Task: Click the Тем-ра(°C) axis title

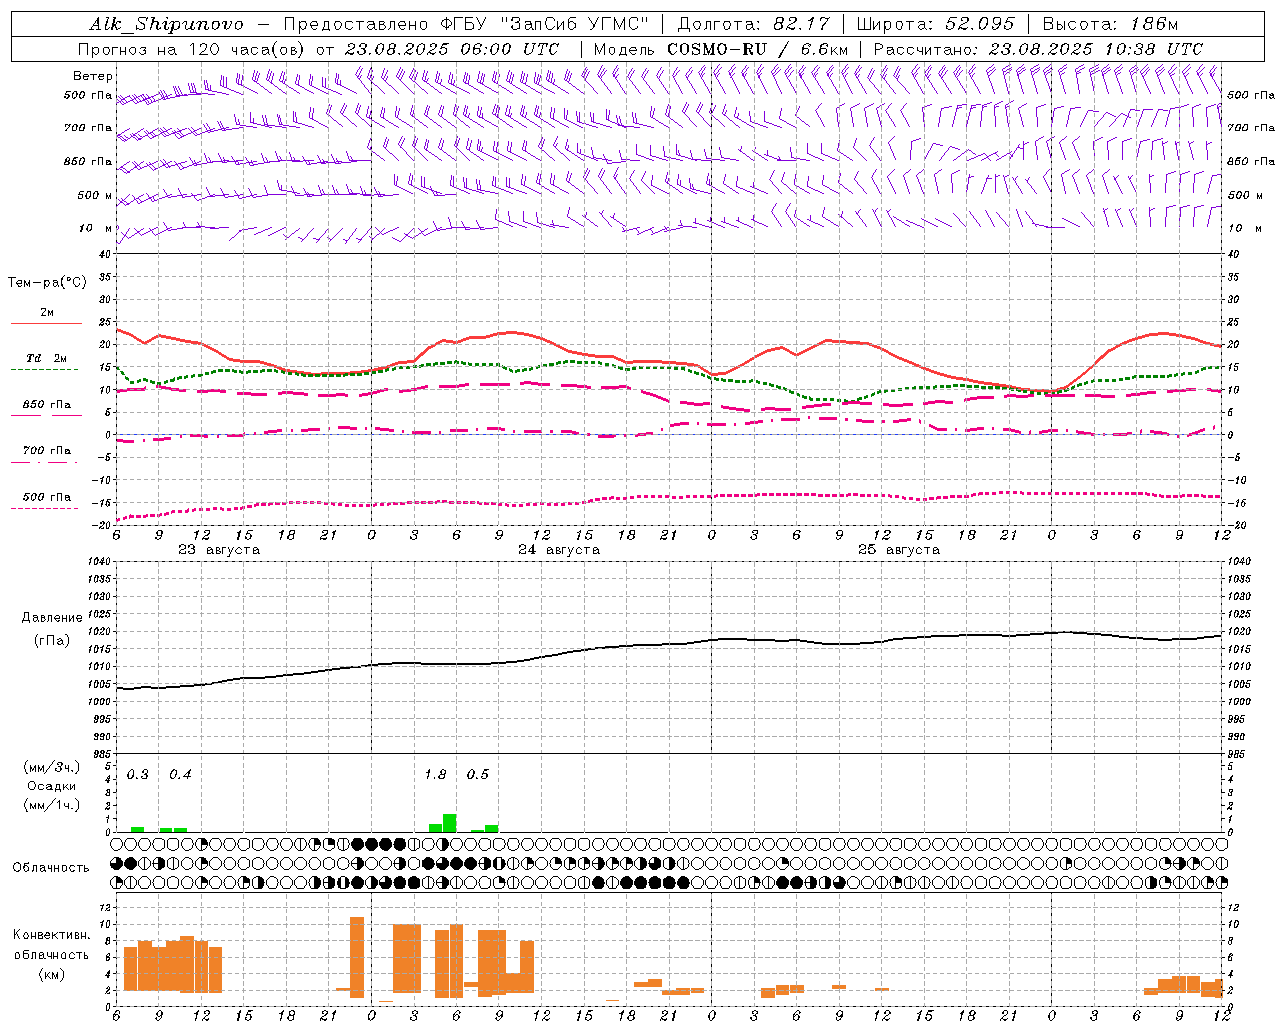Action: 47,283
